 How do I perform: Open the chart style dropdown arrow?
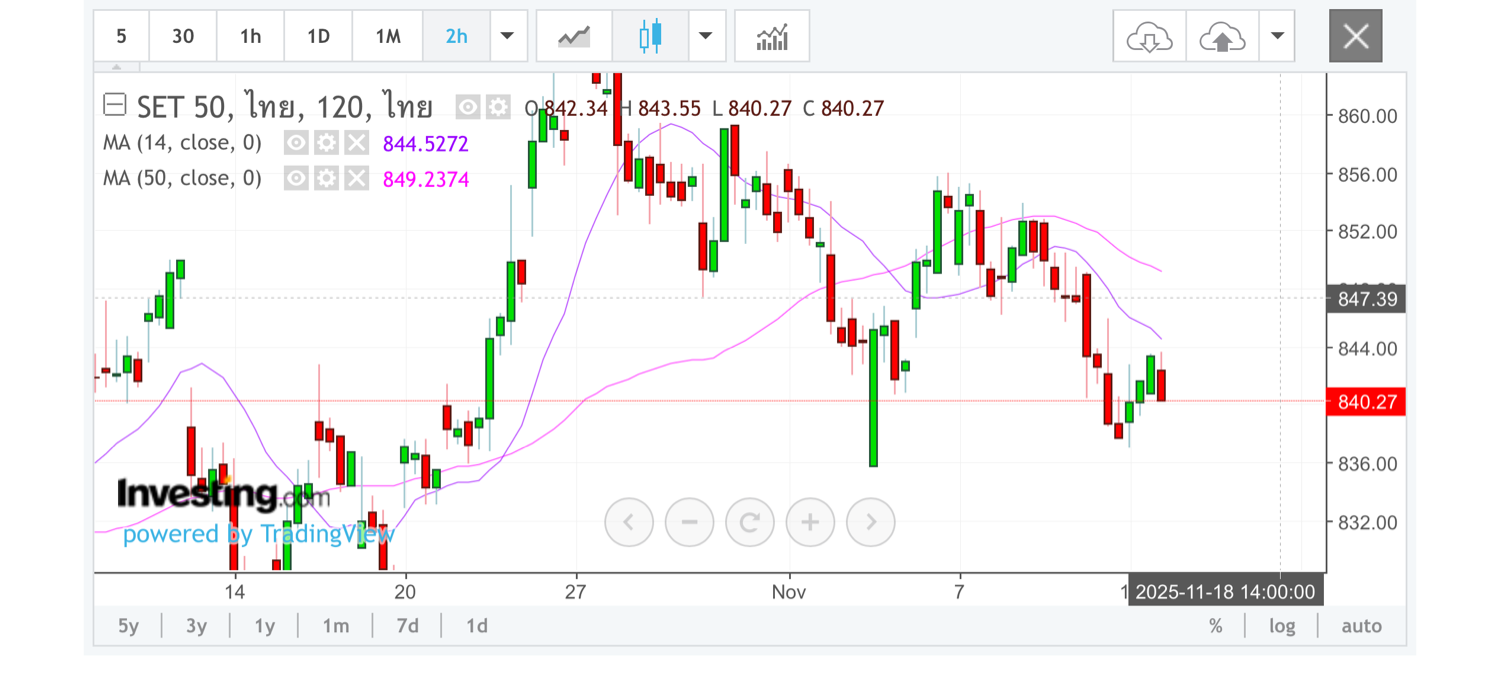706,37
